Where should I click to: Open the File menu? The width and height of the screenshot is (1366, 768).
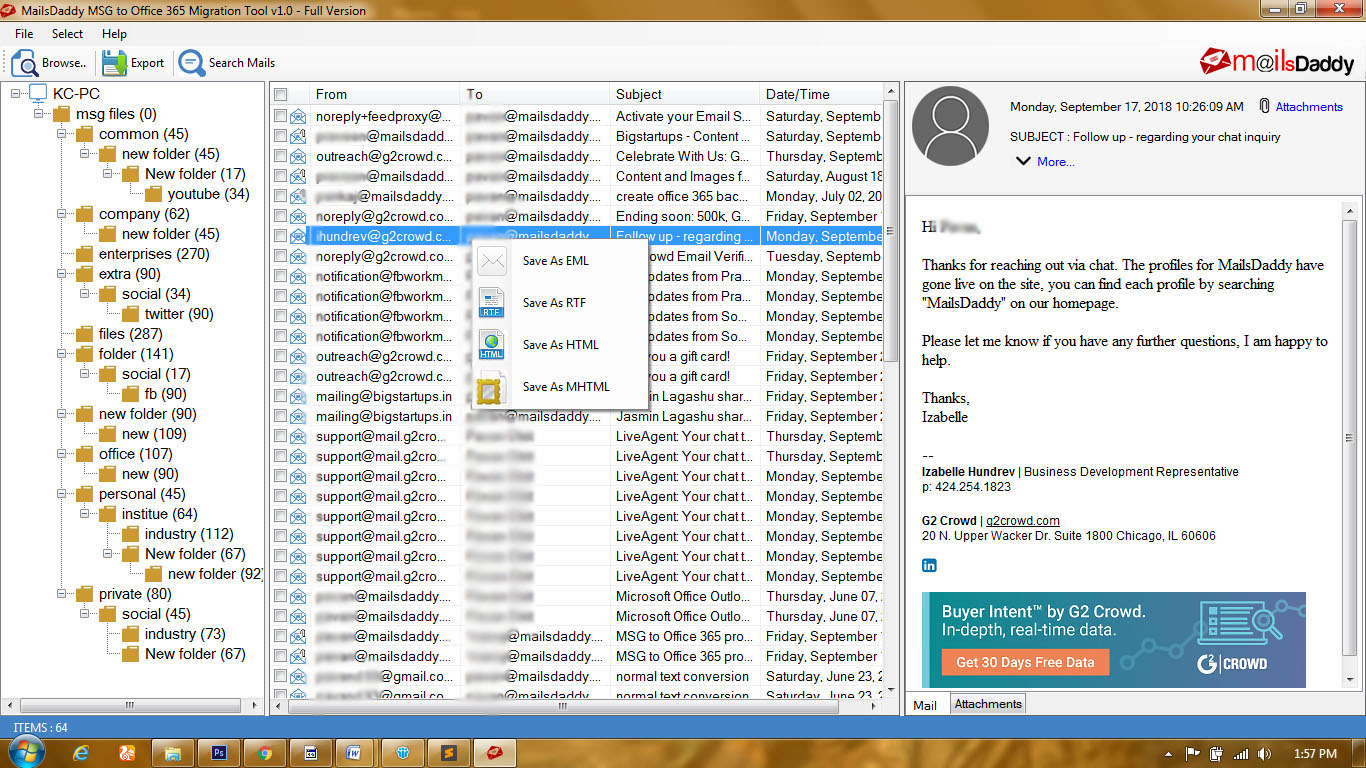(x=24, y=34)
